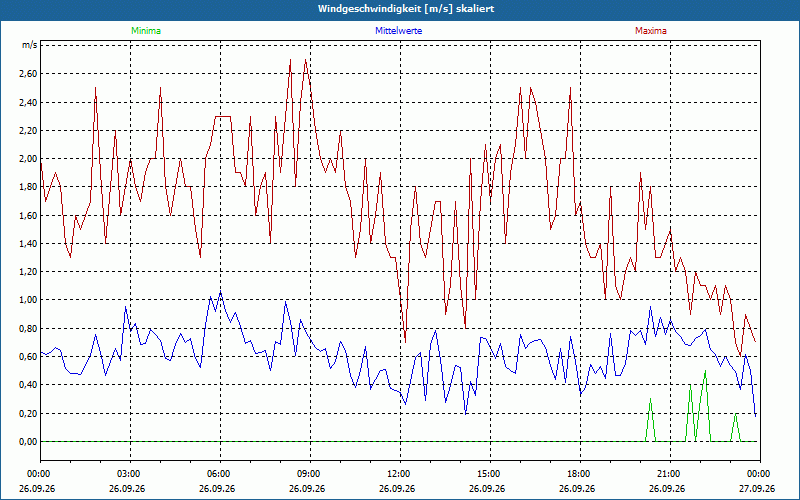Click the '1,60' y-axis value

click(28, 215)
